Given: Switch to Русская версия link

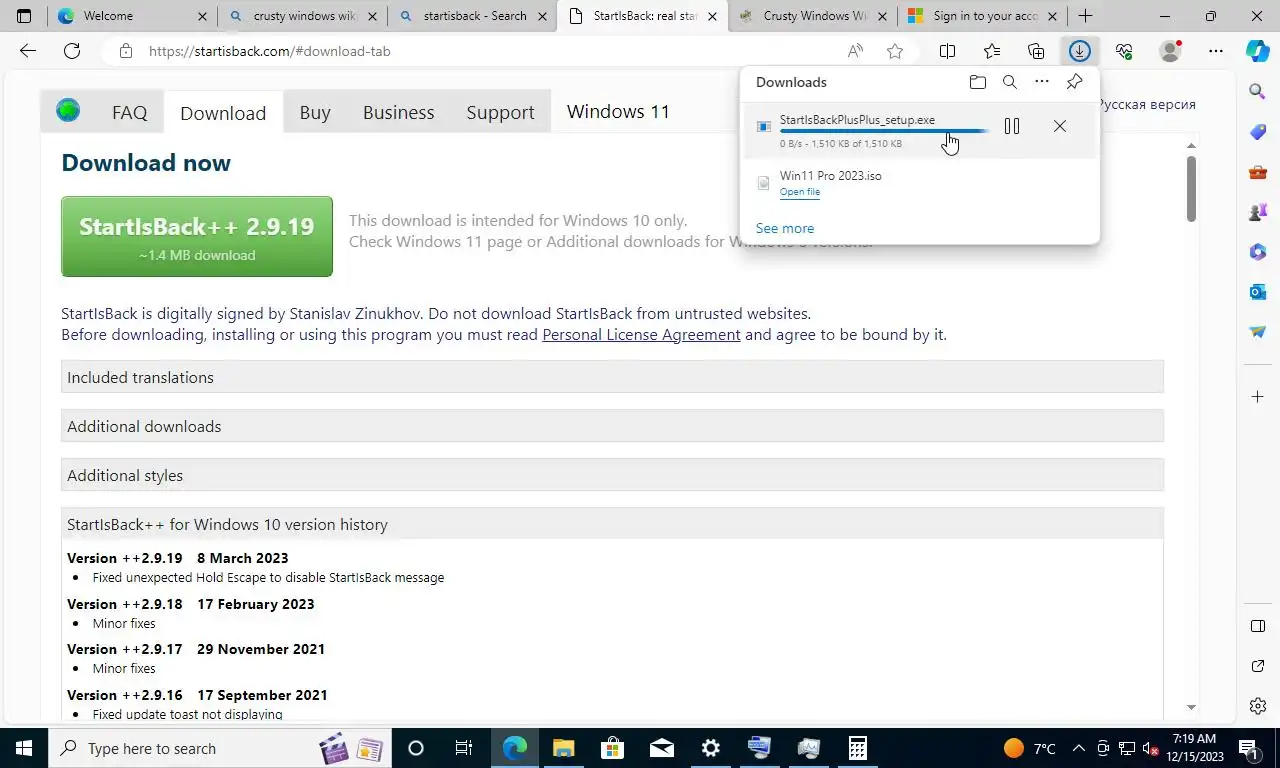Looking at the screenshot, I should pos(1146,104).
